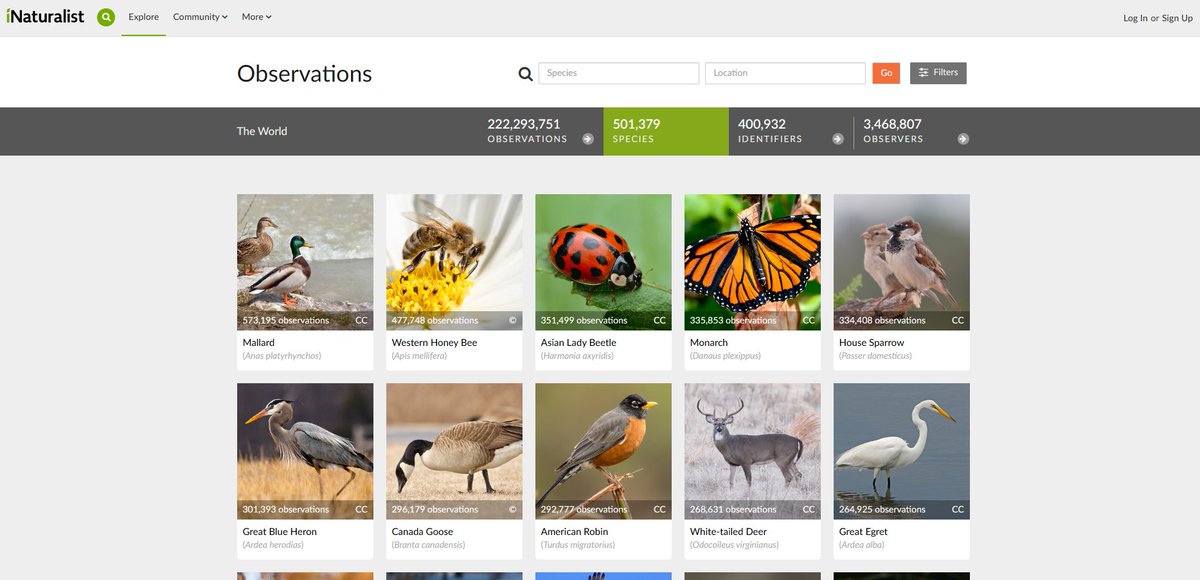Open the Canada Goose photo
The height and width of the screenshot is (580, 1200).
pyautogui.click(x=454, y=451)
